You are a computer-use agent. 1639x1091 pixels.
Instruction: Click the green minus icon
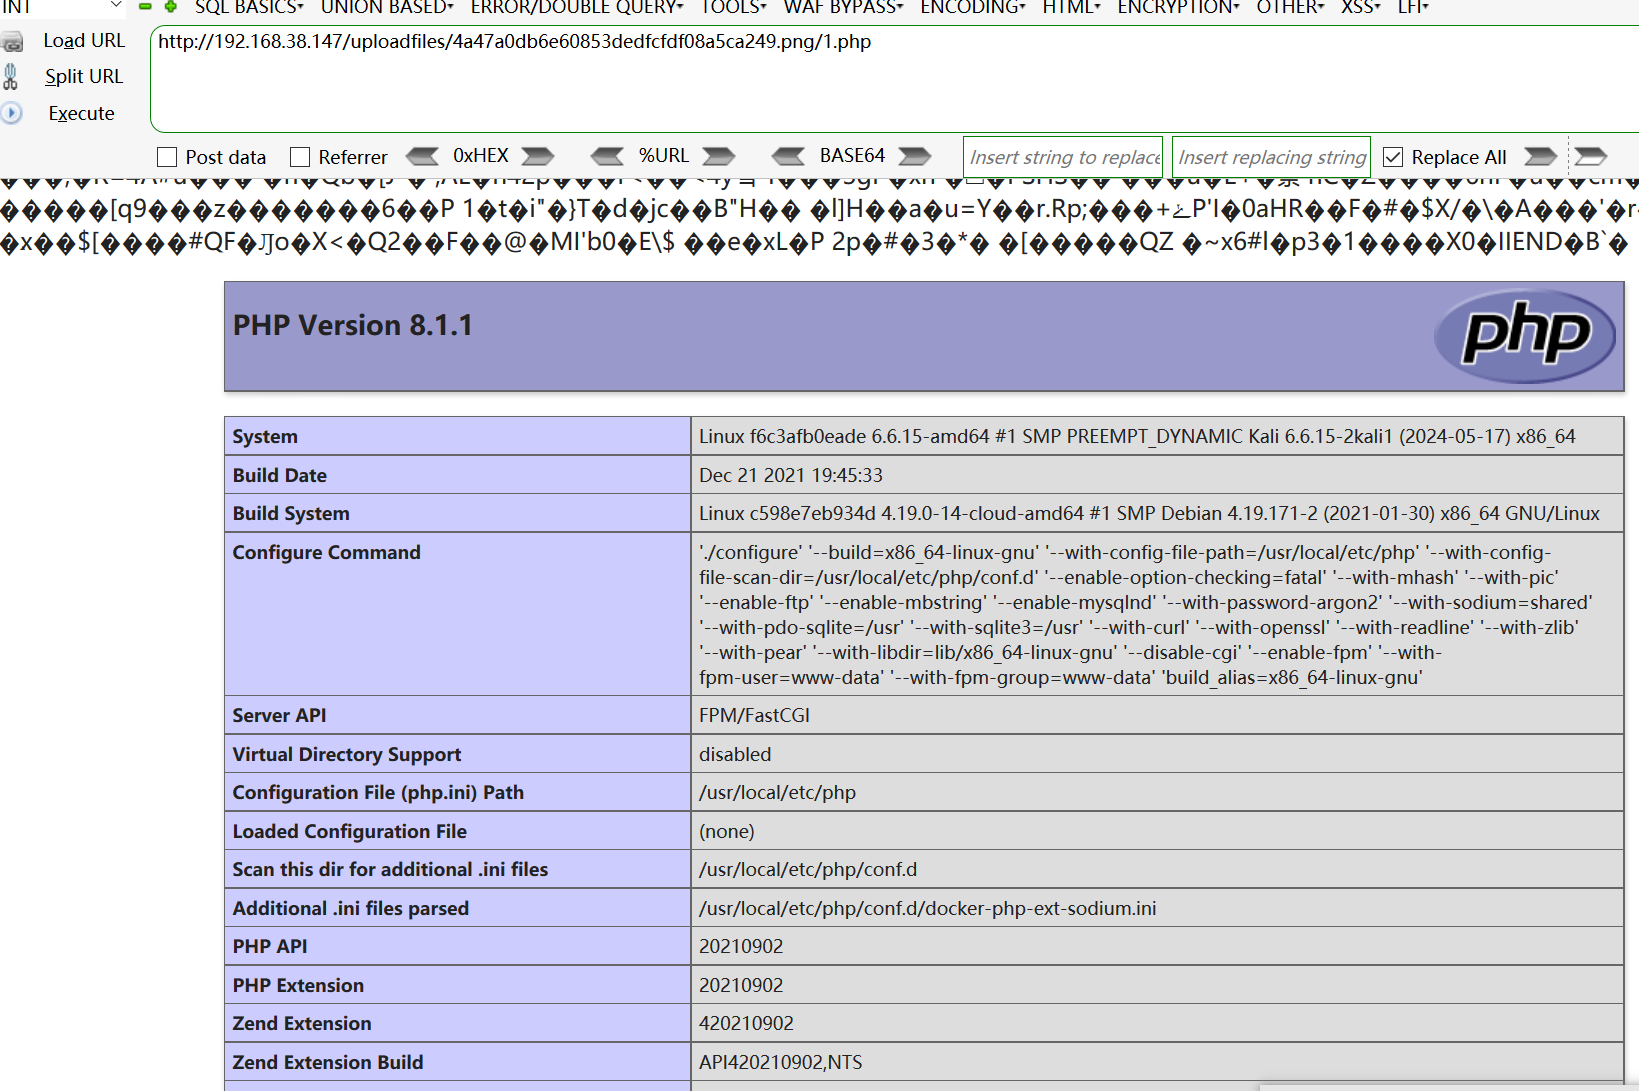(145, 6)
